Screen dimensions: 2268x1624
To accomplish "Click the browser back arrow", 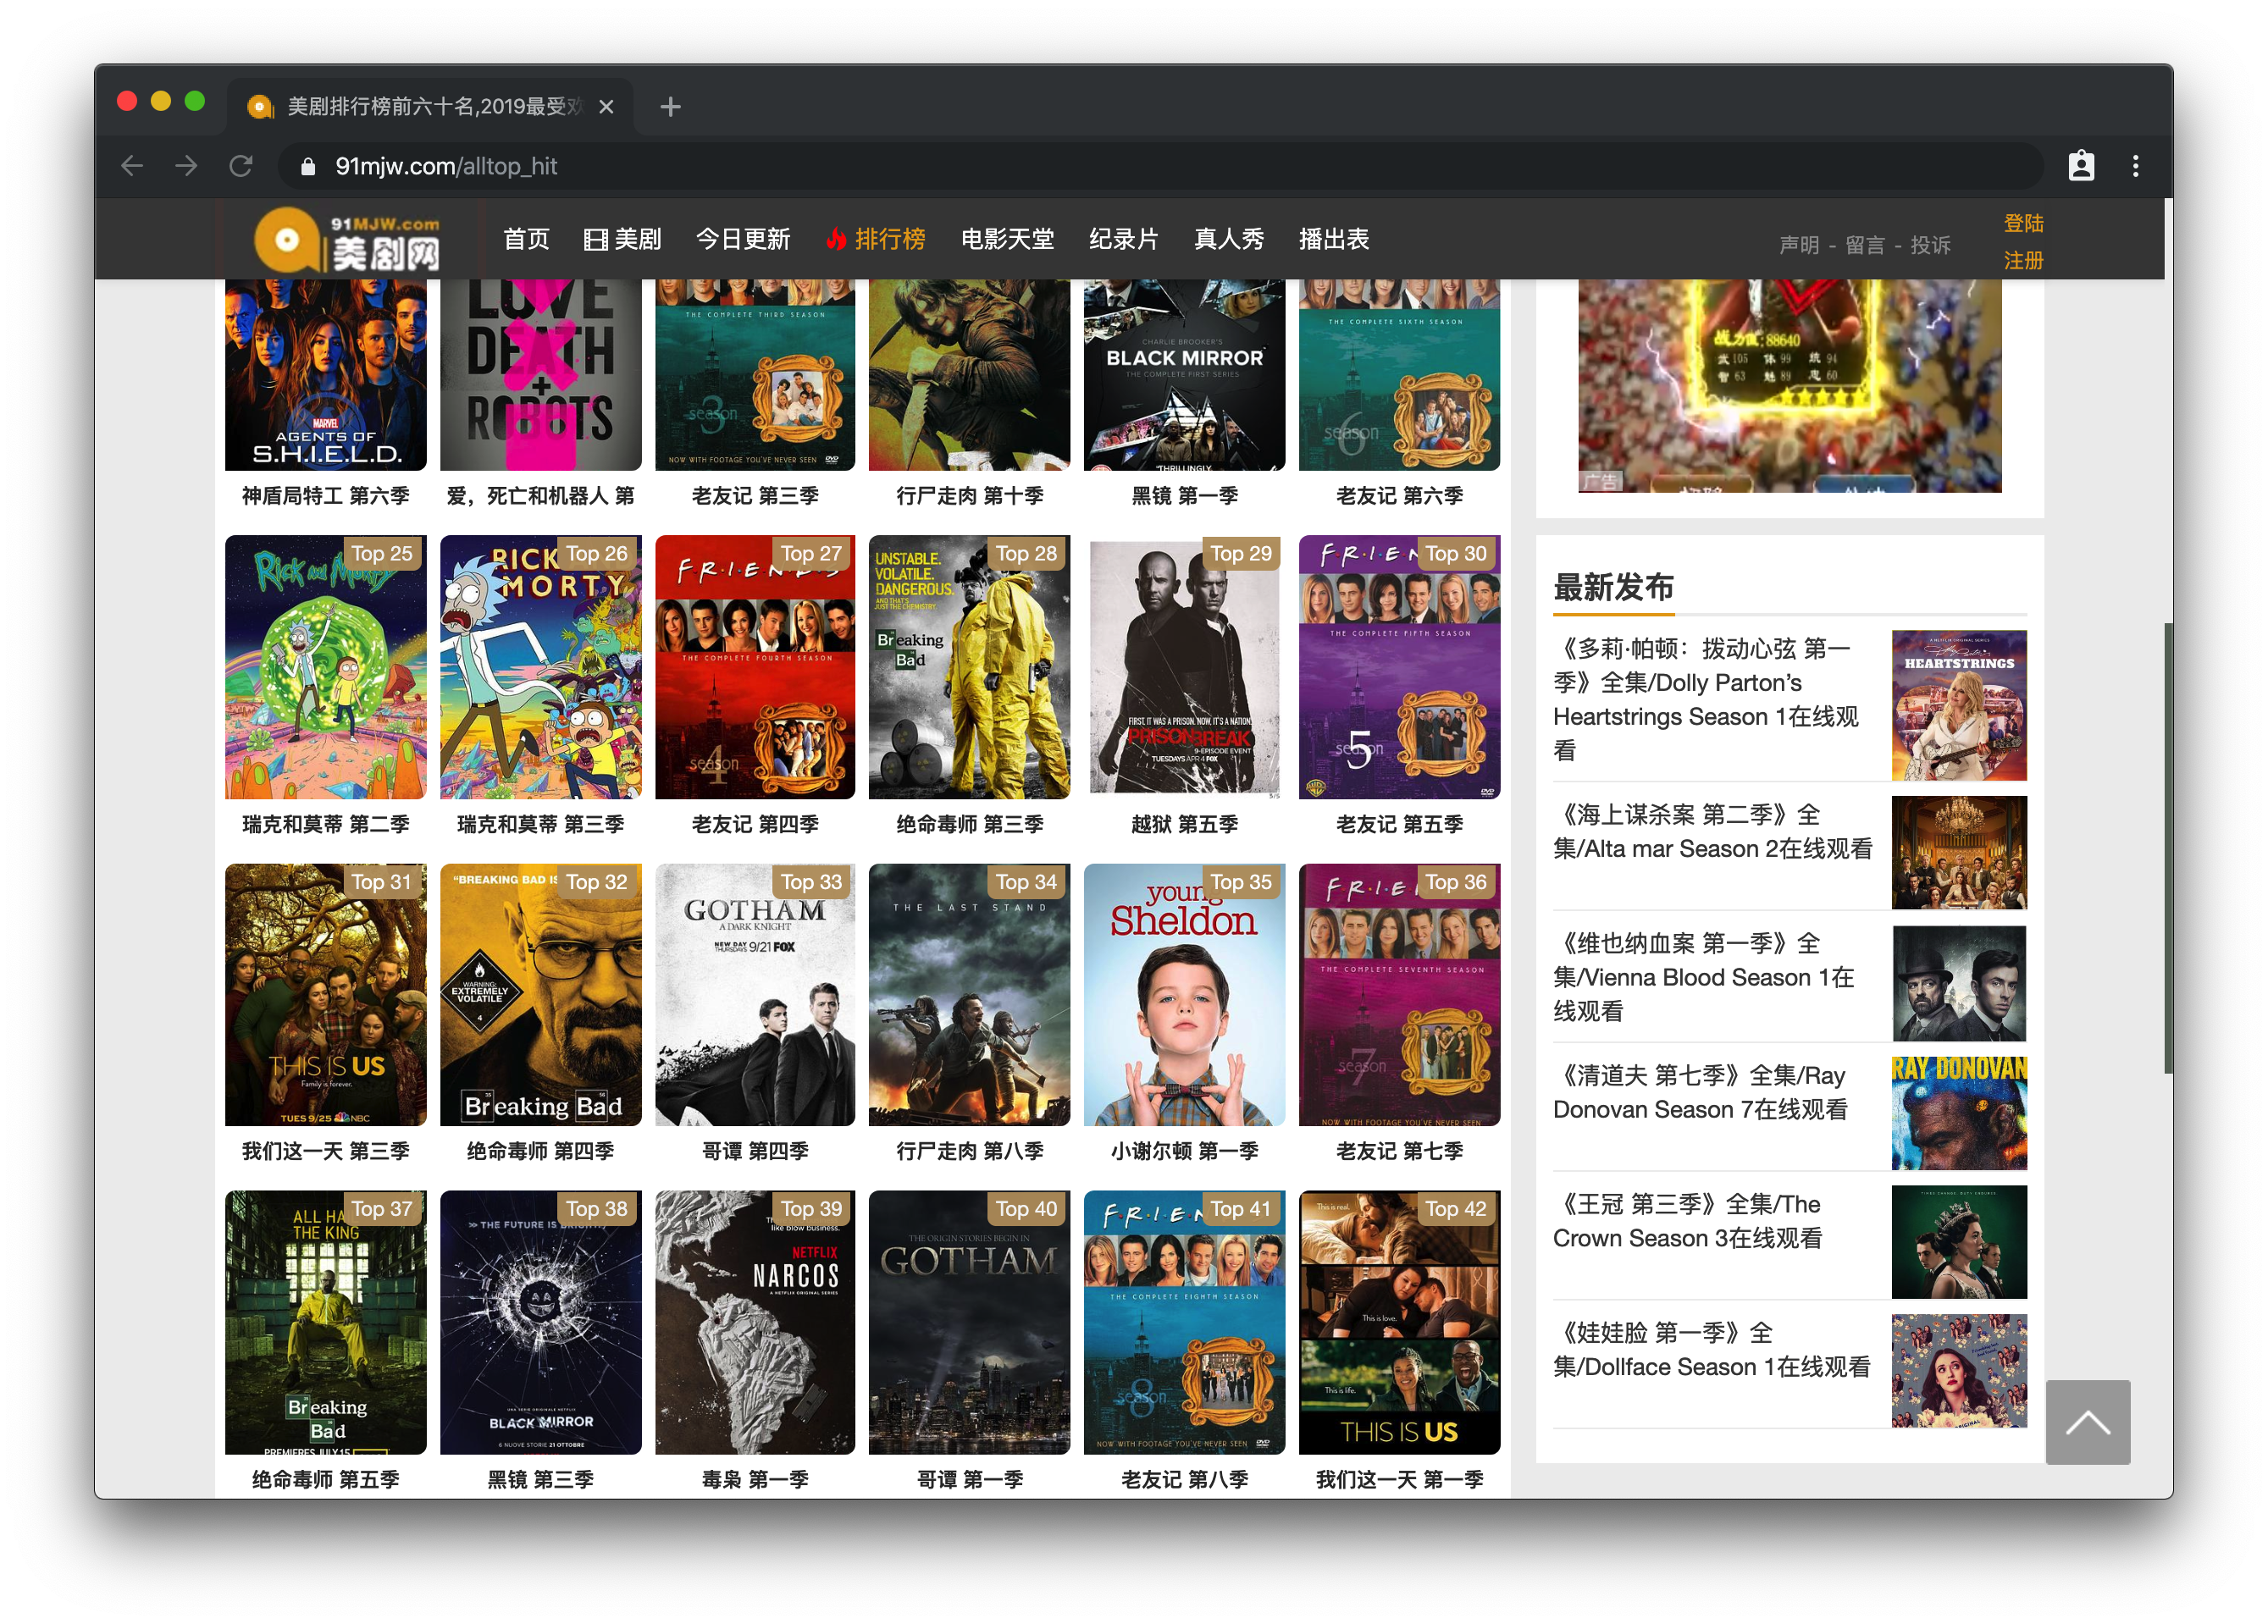I will 132,166.
